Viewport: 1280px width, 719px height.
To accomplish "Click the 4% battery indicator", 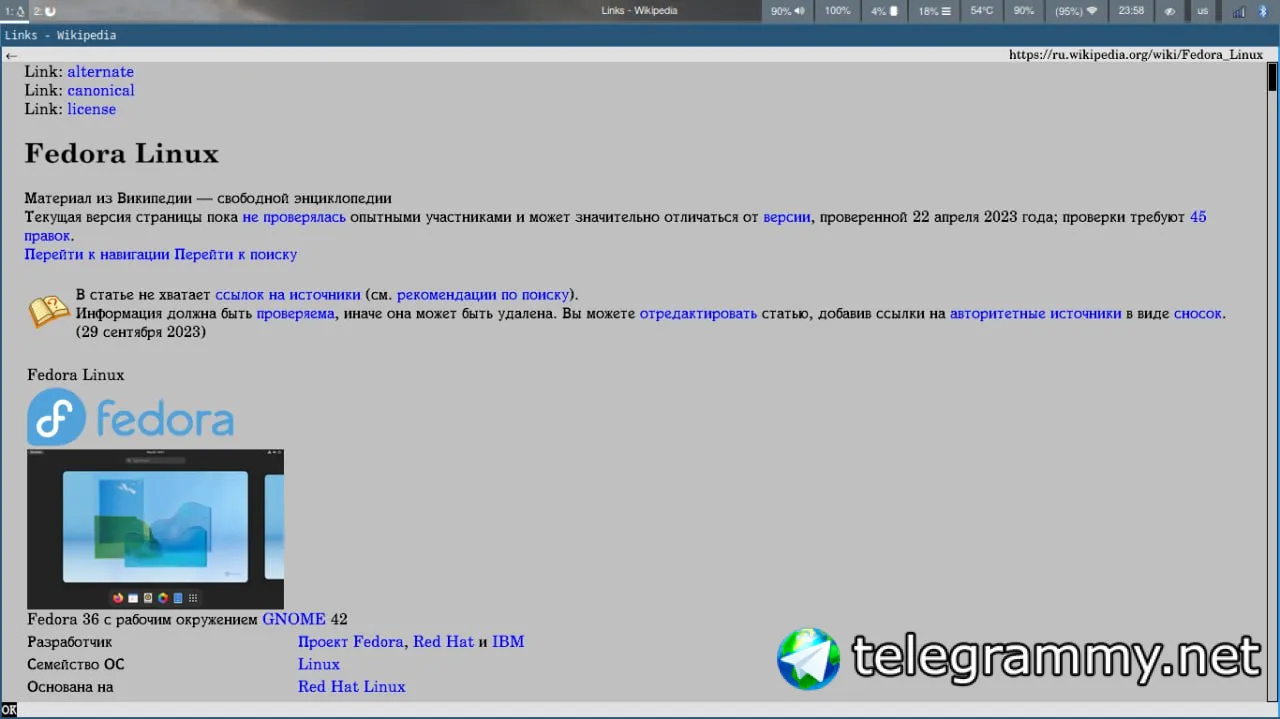I will pyautogui.click(x=884, y=11).
